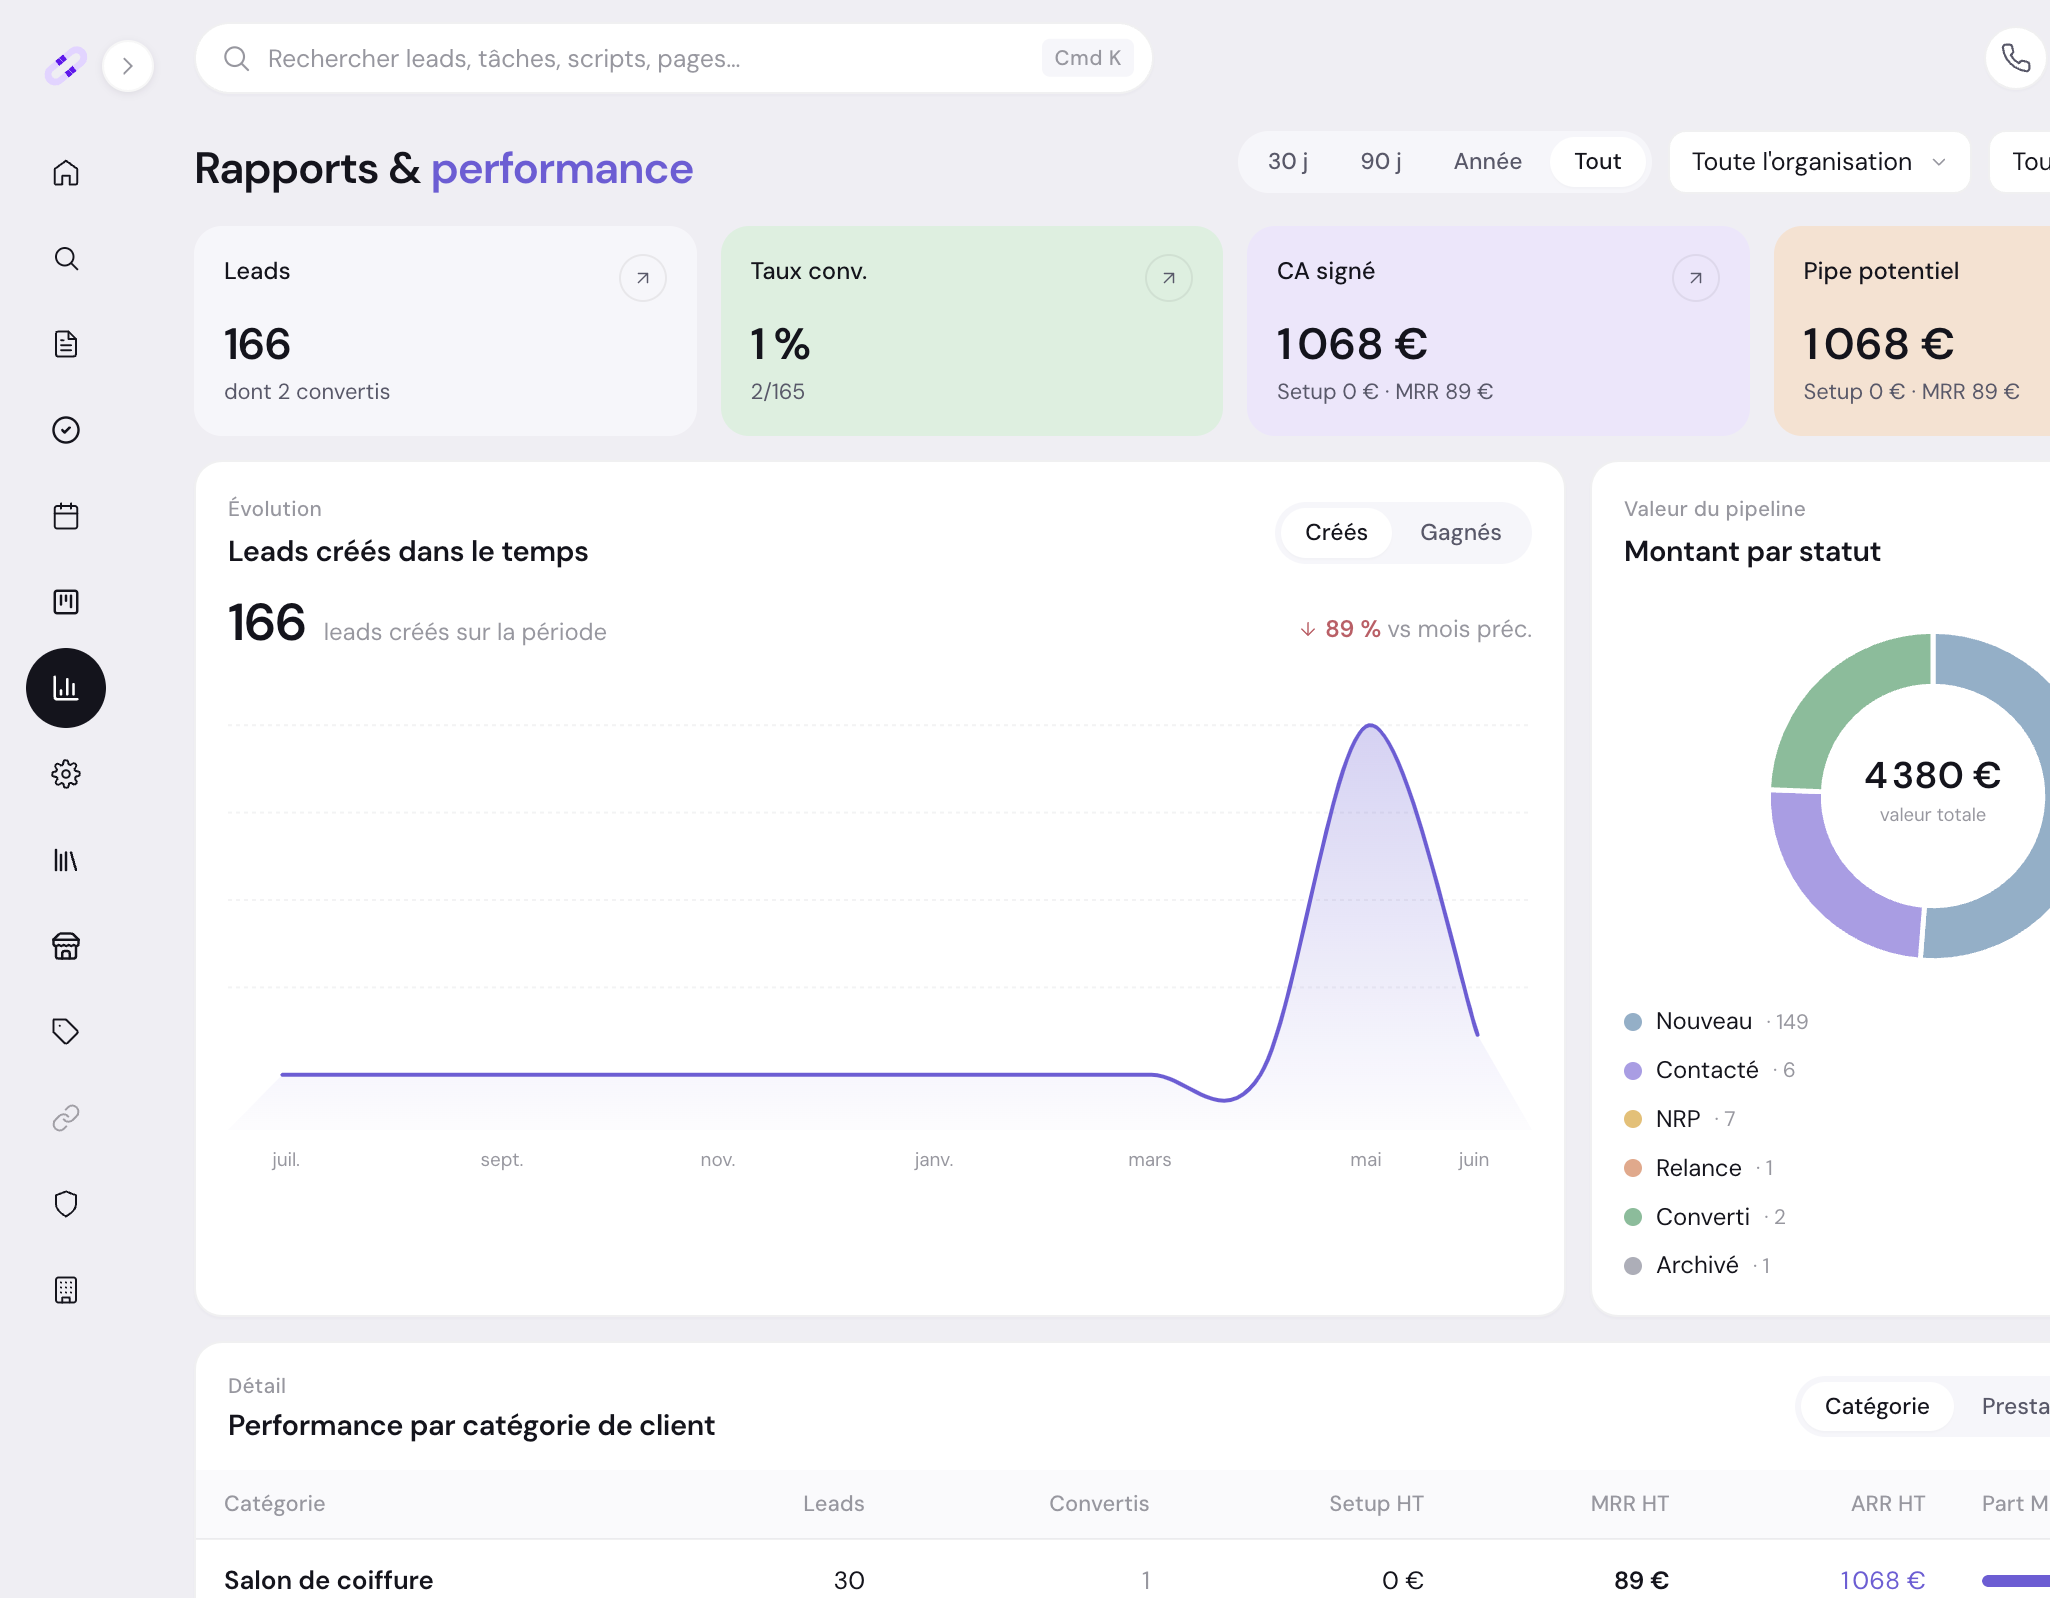Open the Leads card arrow link
Image resolution: width=2050 pixels, height=1598 pixels.
pyautogui.click(x=643, y=278)
